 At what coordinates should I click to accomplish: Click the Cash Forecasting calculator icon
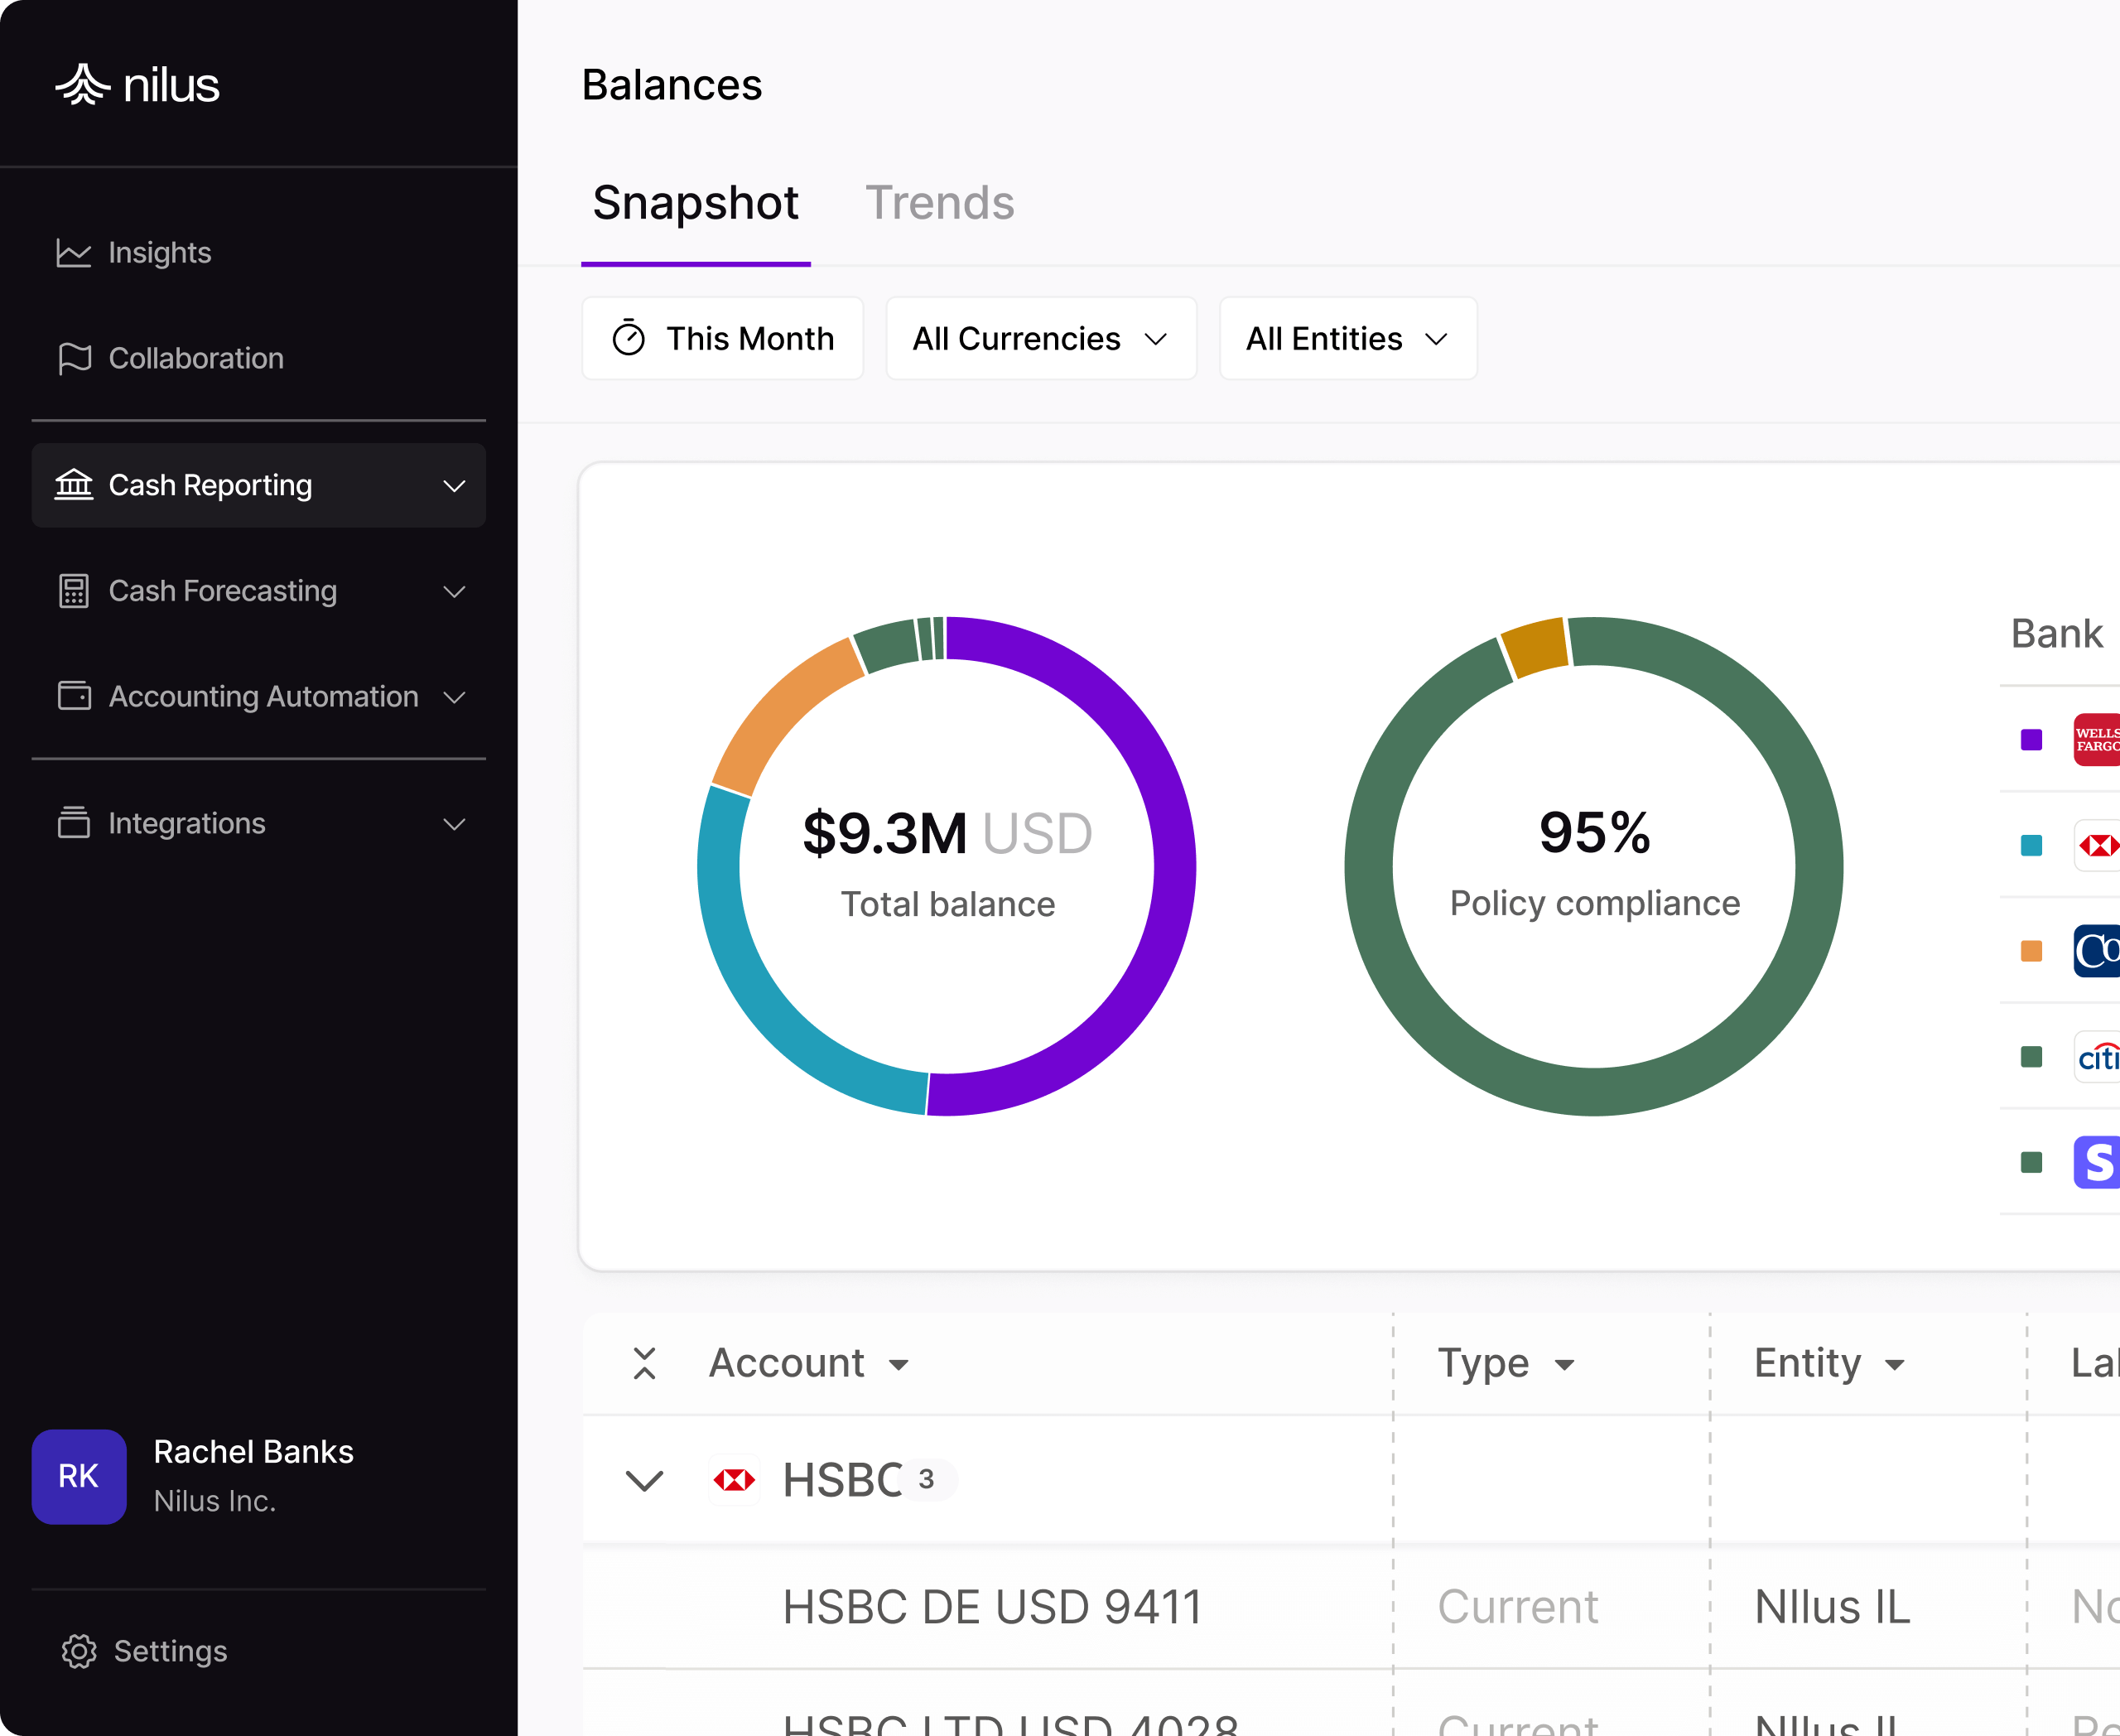click(x=73, y=591)
